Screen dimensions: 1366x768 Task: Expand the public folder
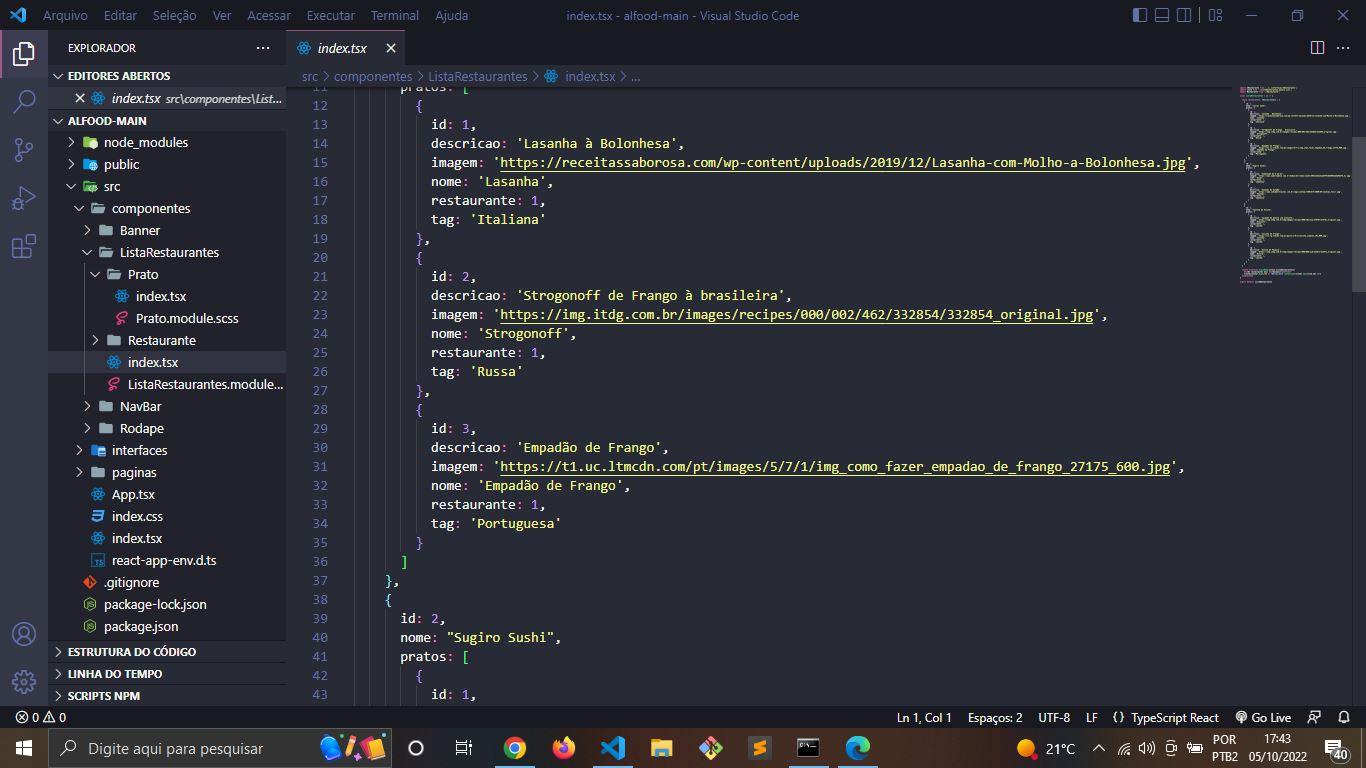(121, 164)
